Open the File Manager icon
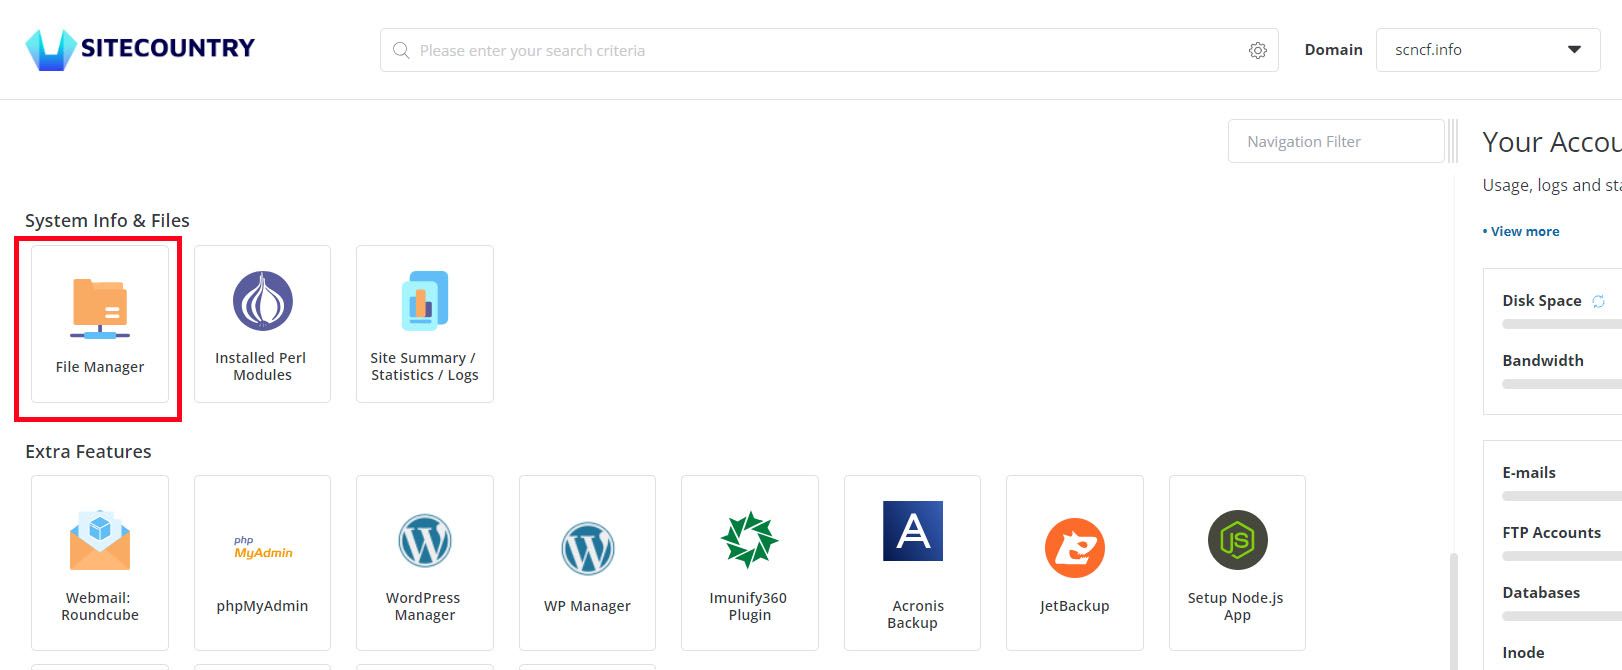The height and width of the screenshot is (670, 1622). tap(100, 308)
